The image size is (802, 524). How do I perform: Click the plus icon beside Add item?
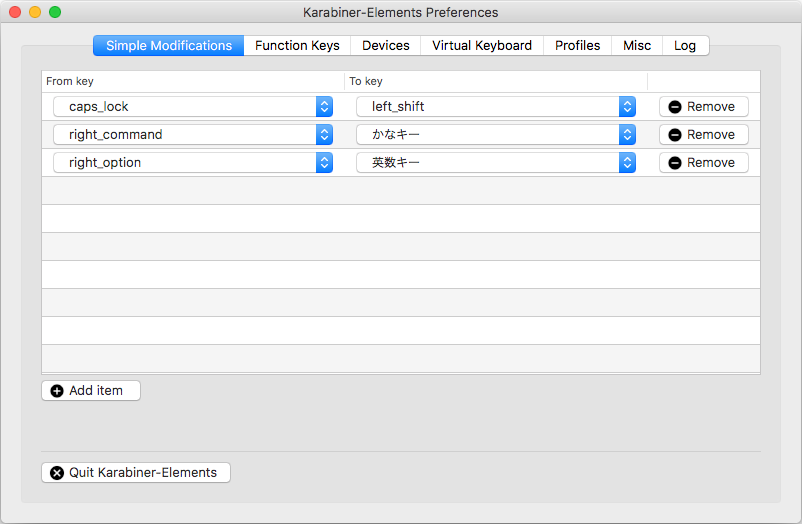(57, 391)
